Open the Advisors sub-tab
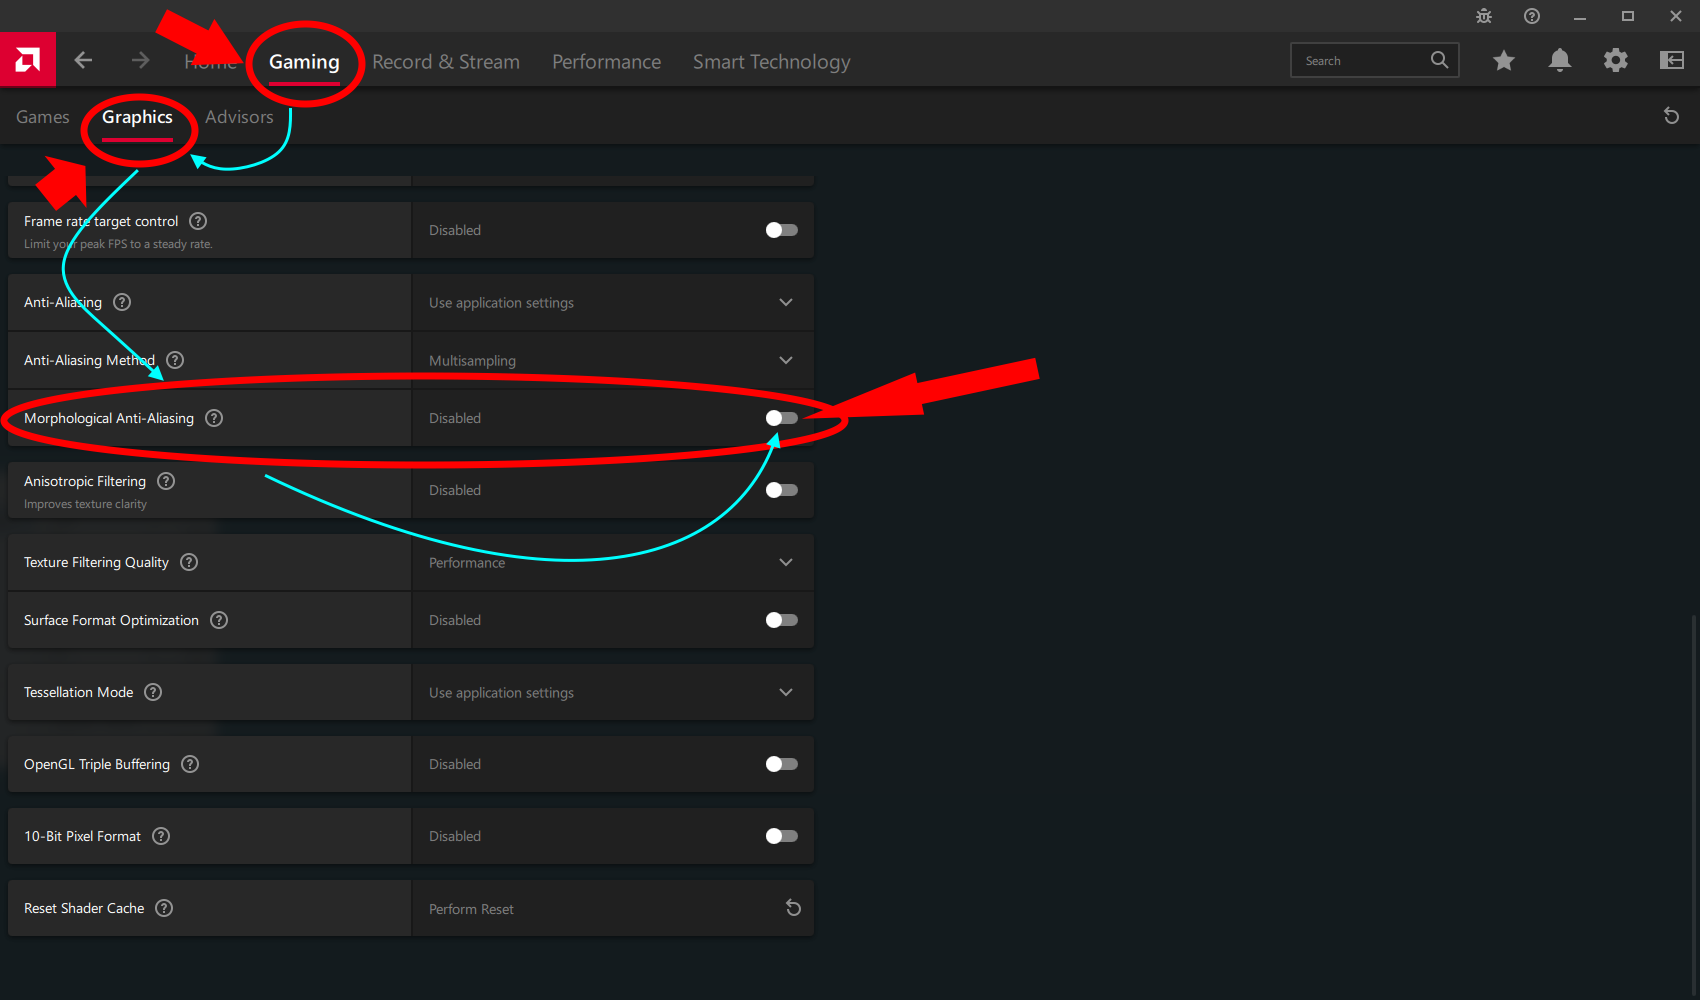The image size is (1700, 1000). click(239, 117)
